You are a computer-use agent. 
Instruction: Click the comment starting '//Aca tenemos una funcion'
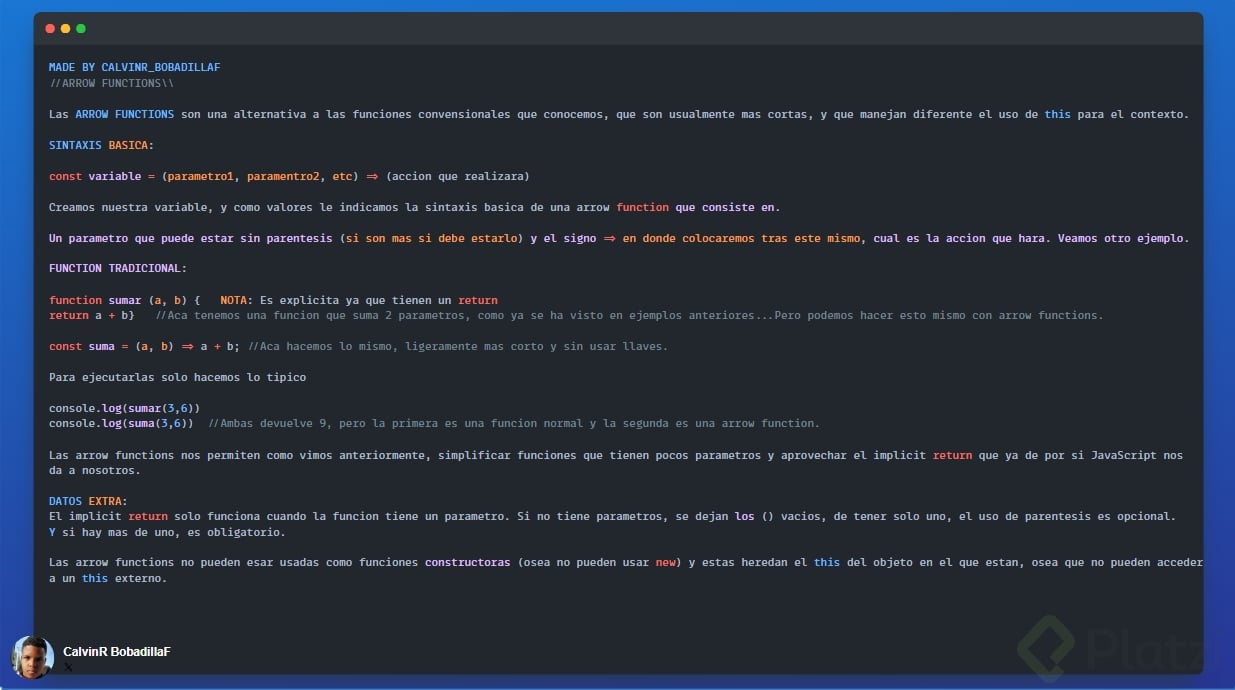[629, 316]
